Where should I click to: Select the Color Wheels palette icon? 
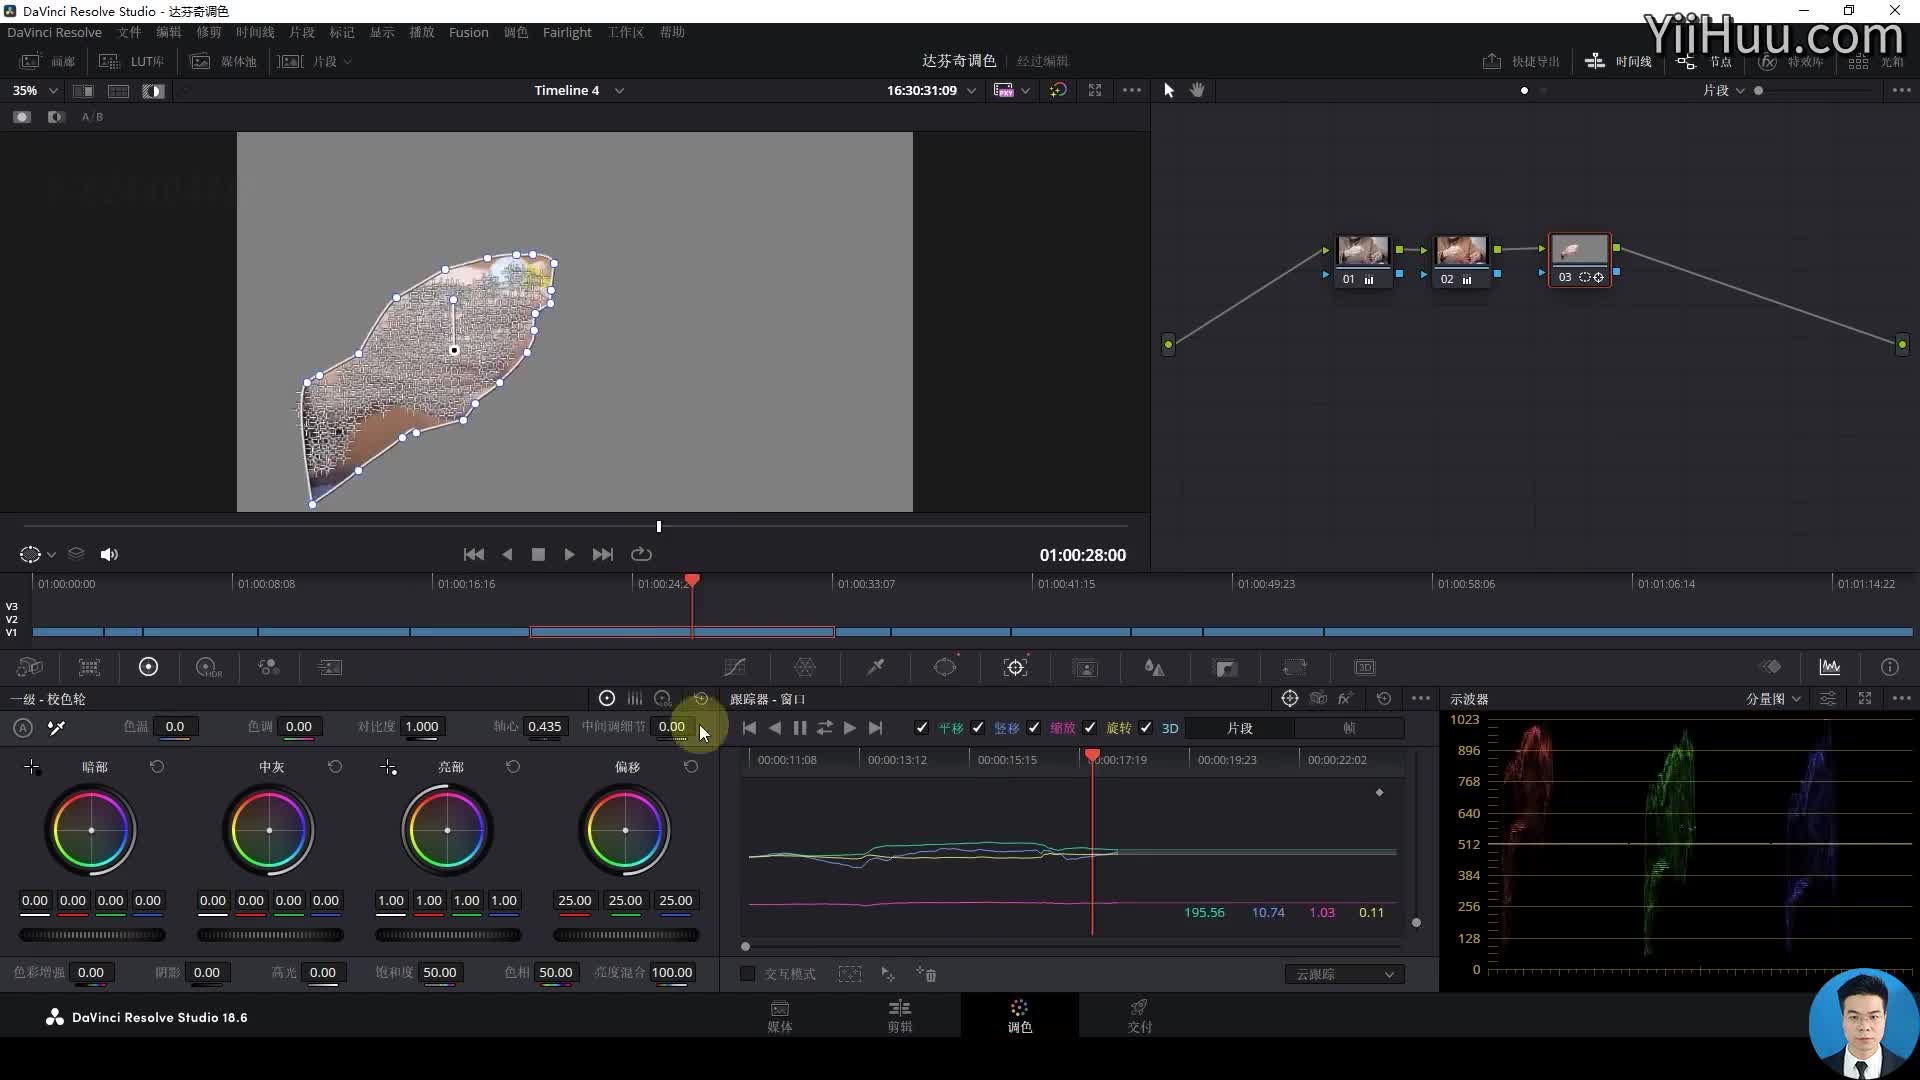[148, 667]
